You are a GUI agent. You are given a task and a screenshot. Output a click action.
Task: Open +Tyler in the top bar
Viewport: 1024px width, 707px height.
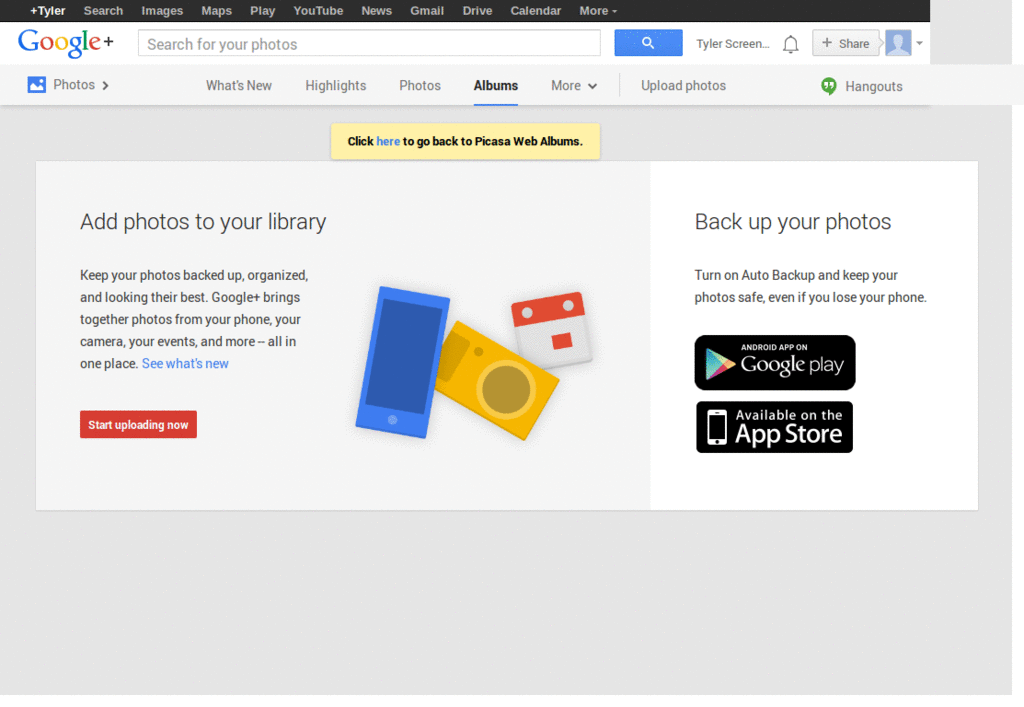point(48,10)
